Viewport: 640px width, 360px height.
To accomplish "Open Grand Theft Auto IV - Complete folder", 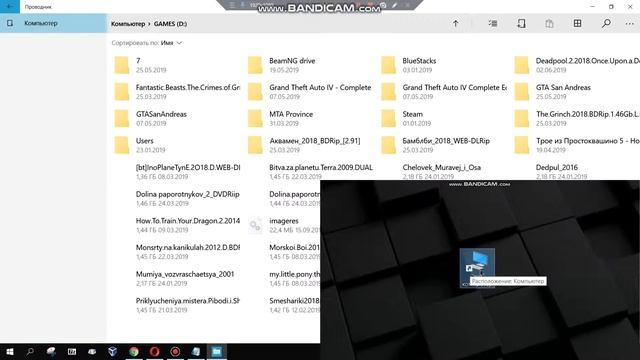I will coord(310,92).
